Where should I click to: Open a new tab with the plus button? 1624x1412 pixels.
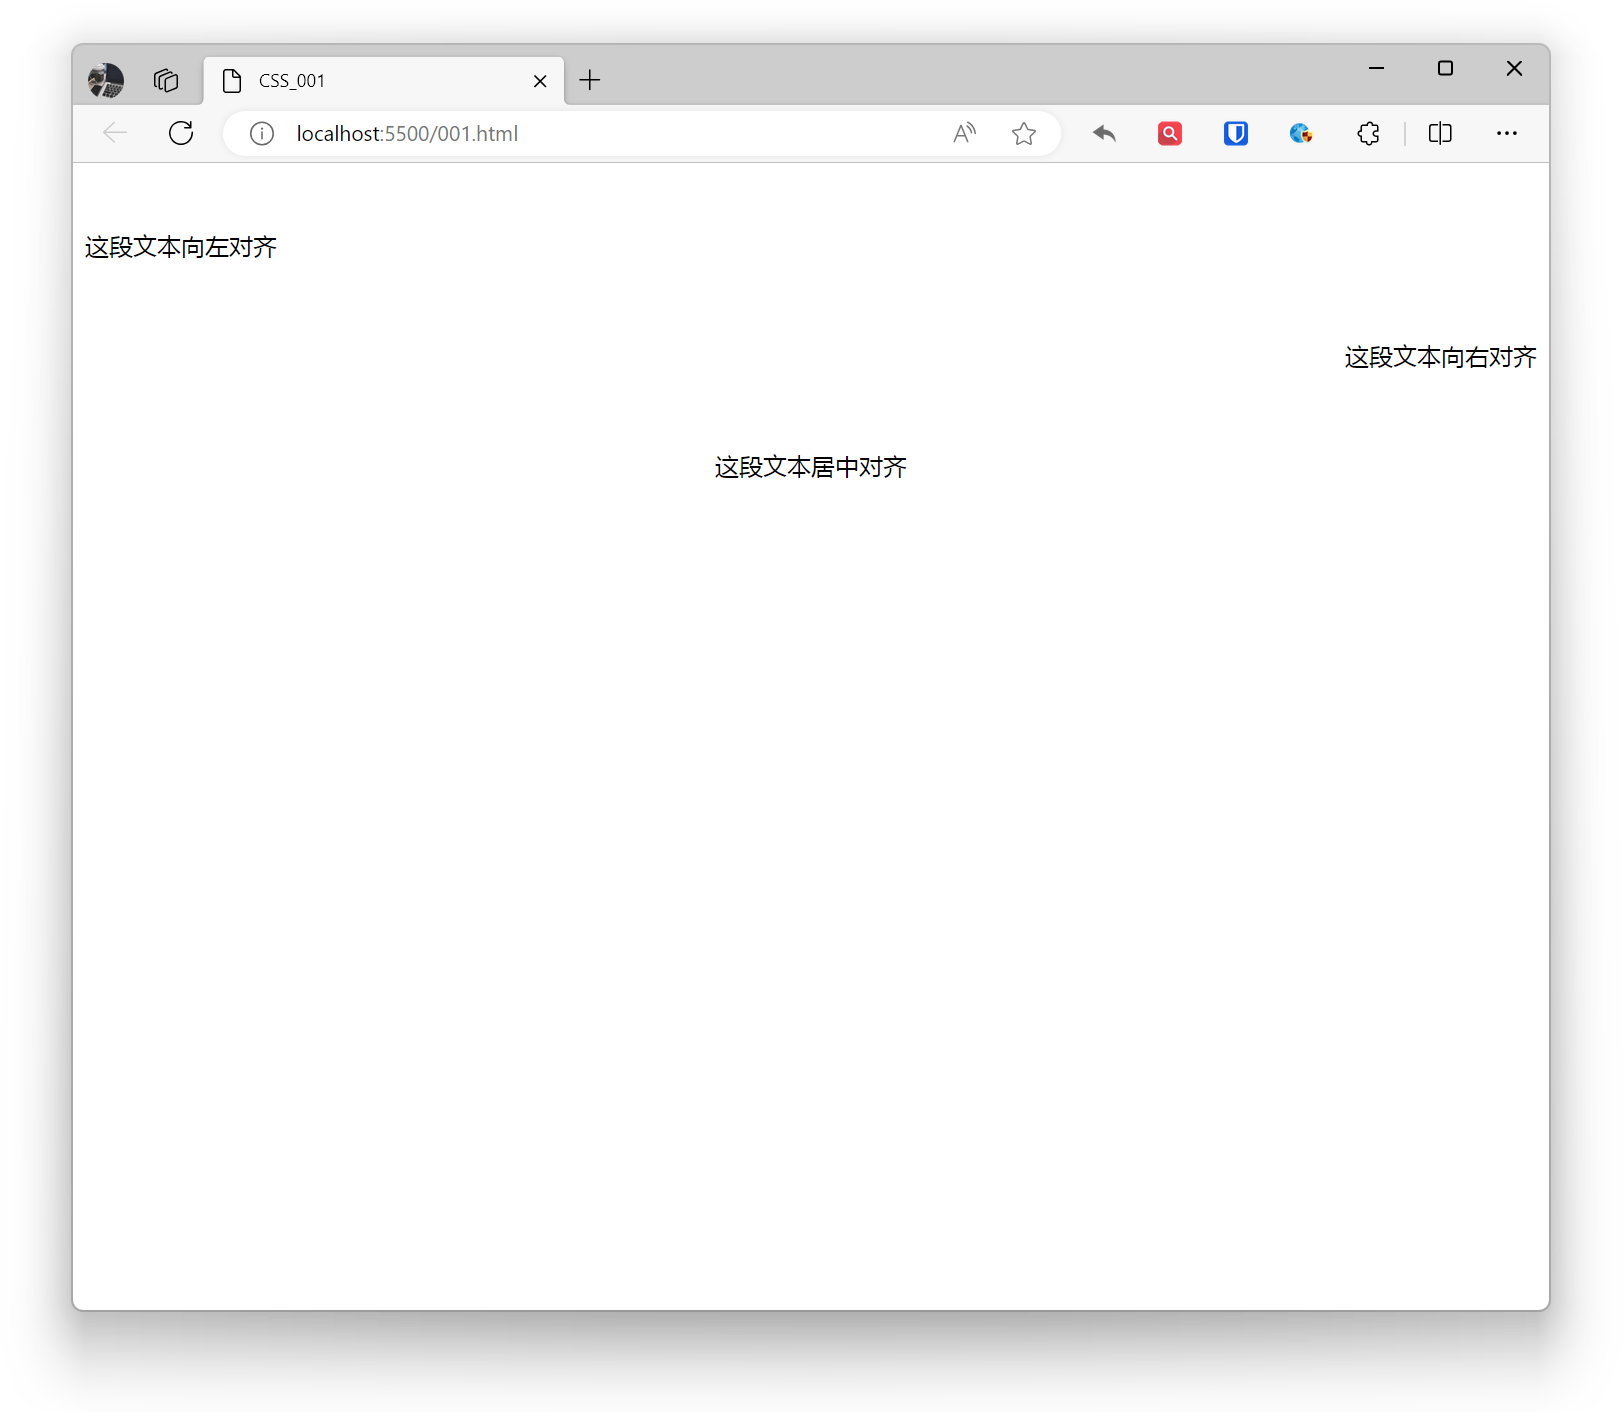[589, 80]
